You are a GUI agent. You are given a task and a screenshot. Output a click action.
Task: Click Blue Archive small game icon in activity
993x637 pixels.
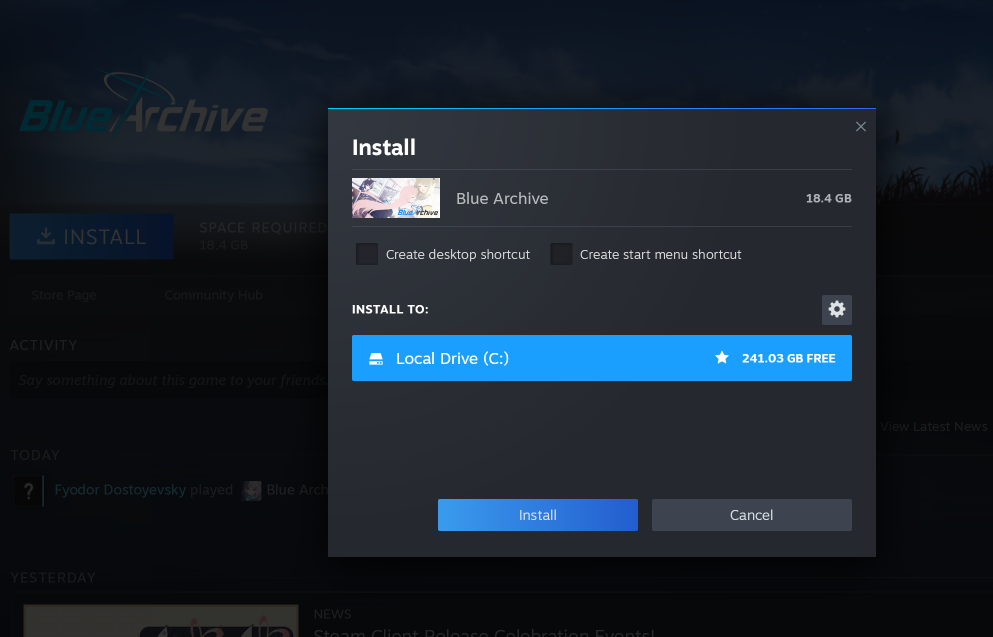point(251,491)
